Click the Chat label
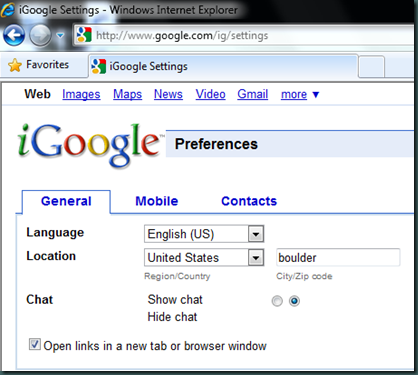 pos(39,299)
